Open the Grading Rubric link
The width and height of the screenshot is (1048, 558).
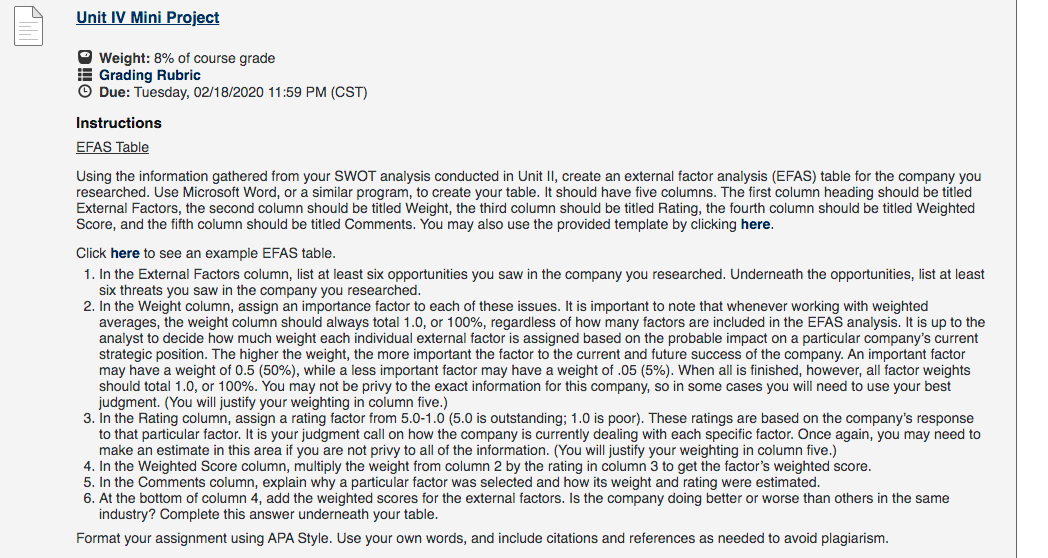[x=150, y=75]
